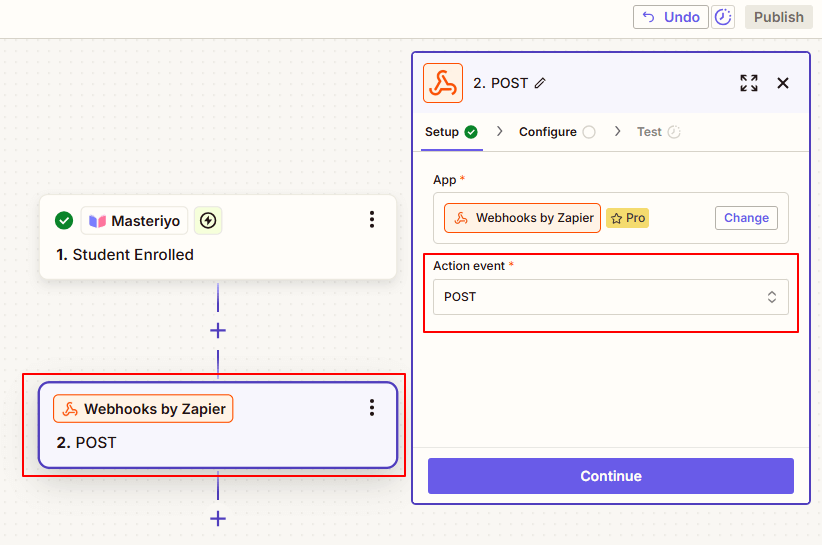The image size is (822, 545).
Task: Open the Webhooks step three-dot menu
Action: click(372, 408)
